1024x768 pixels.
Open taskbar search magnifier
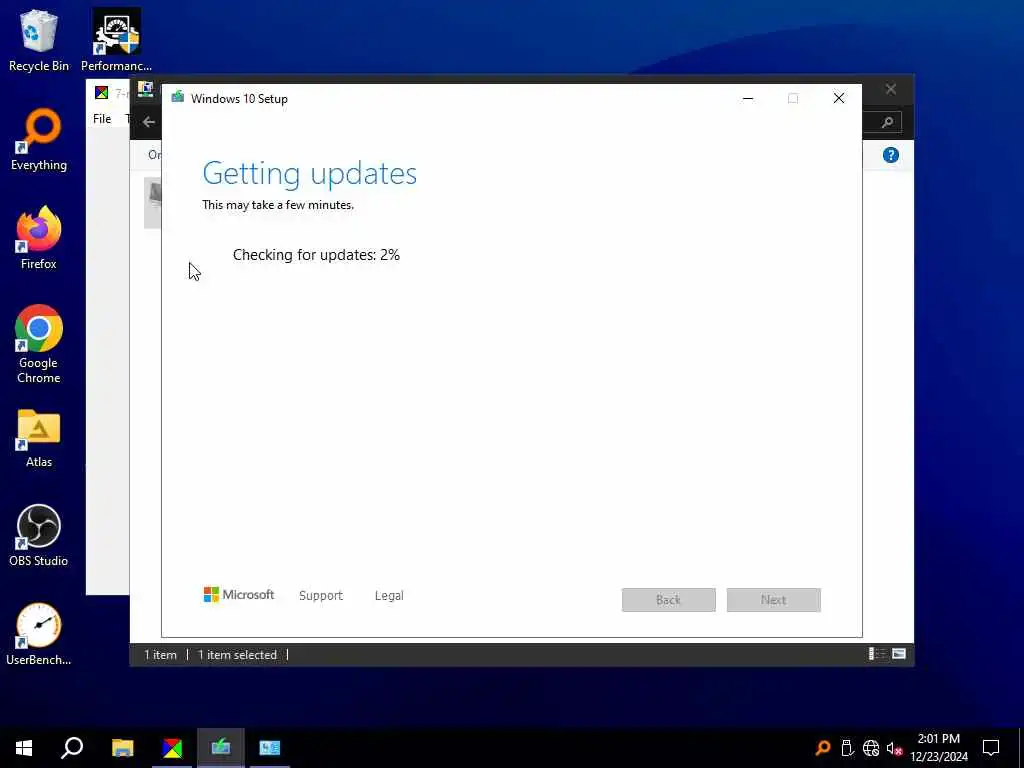(72, 748)
